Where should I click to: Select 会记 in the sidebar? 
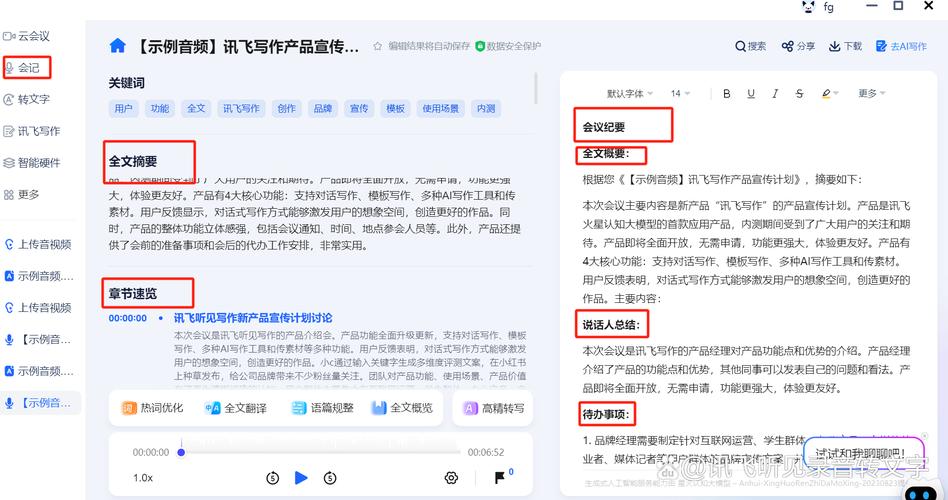(22, 68)
